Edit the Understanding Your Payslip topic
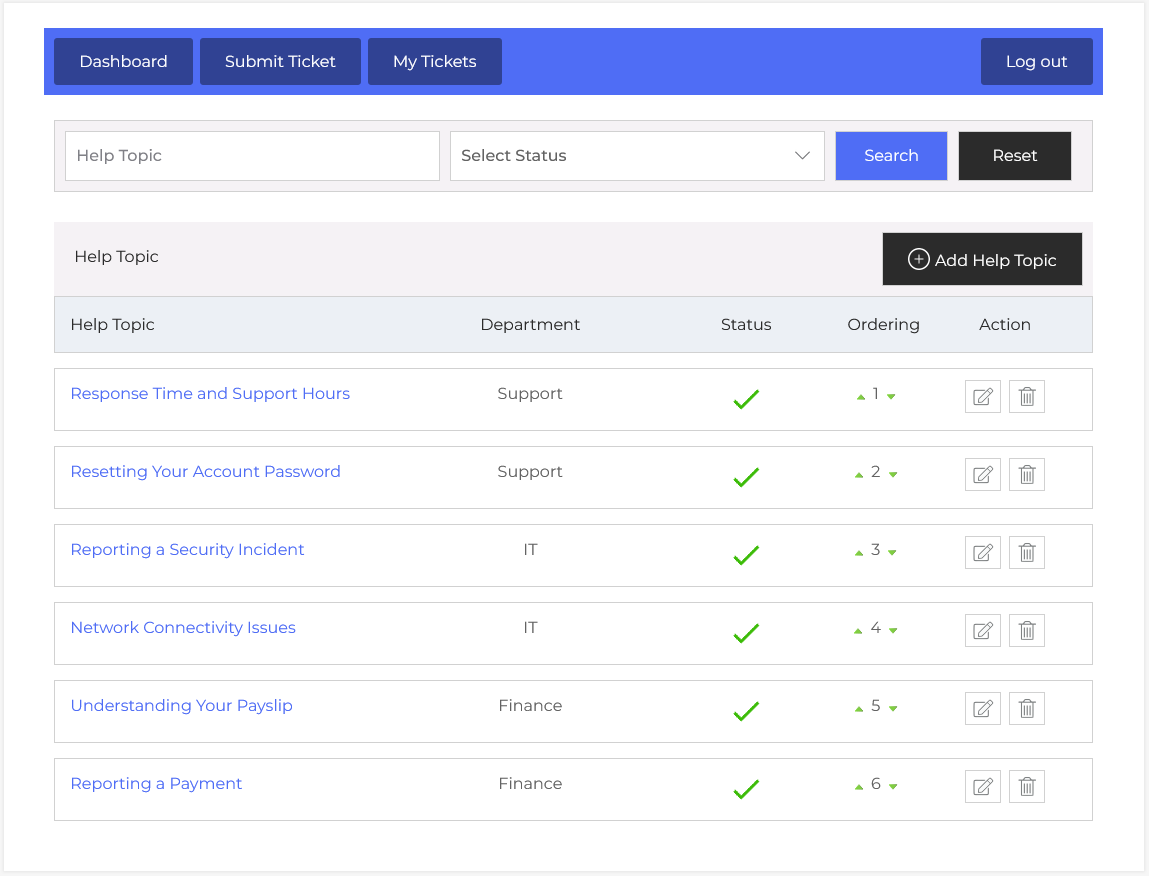1149x876 pixels. click(982, 709)
